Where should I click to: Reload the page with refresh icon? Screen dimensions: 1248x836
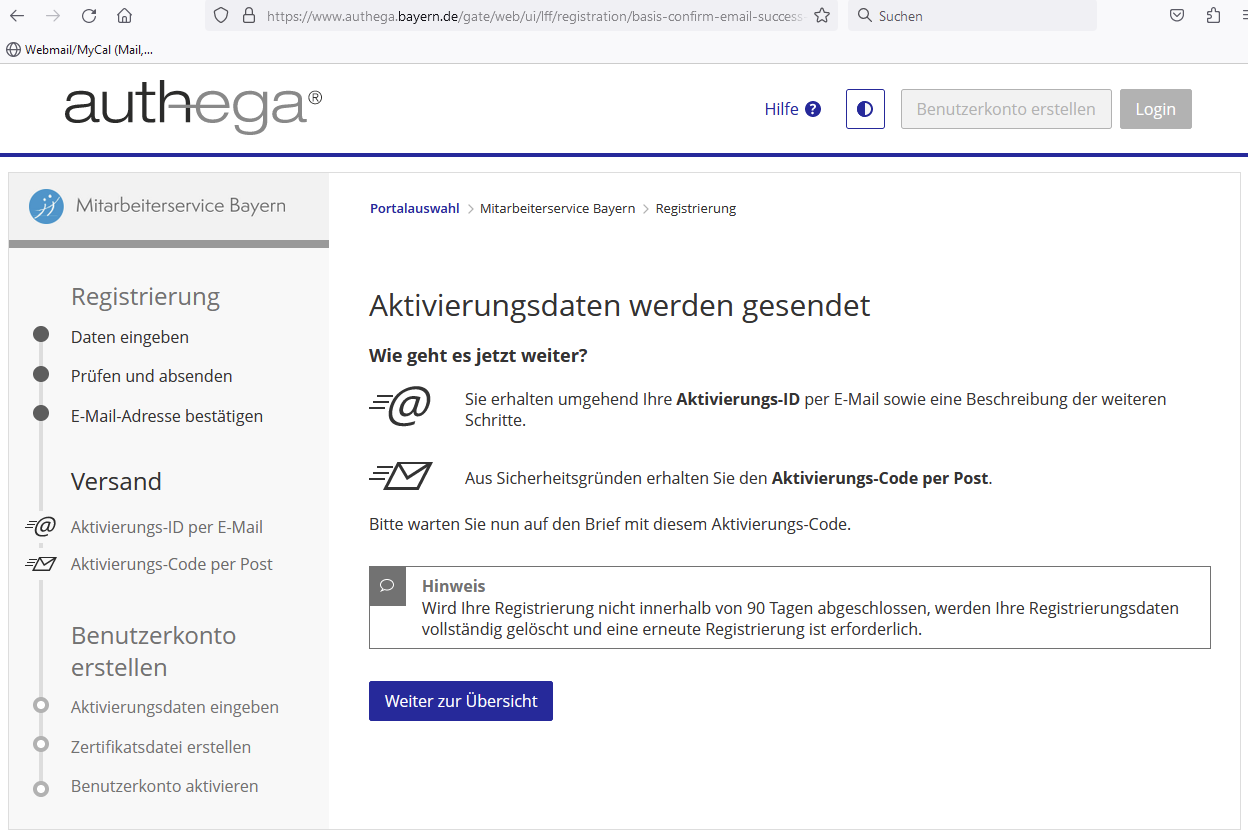click(x=89, y=16)
